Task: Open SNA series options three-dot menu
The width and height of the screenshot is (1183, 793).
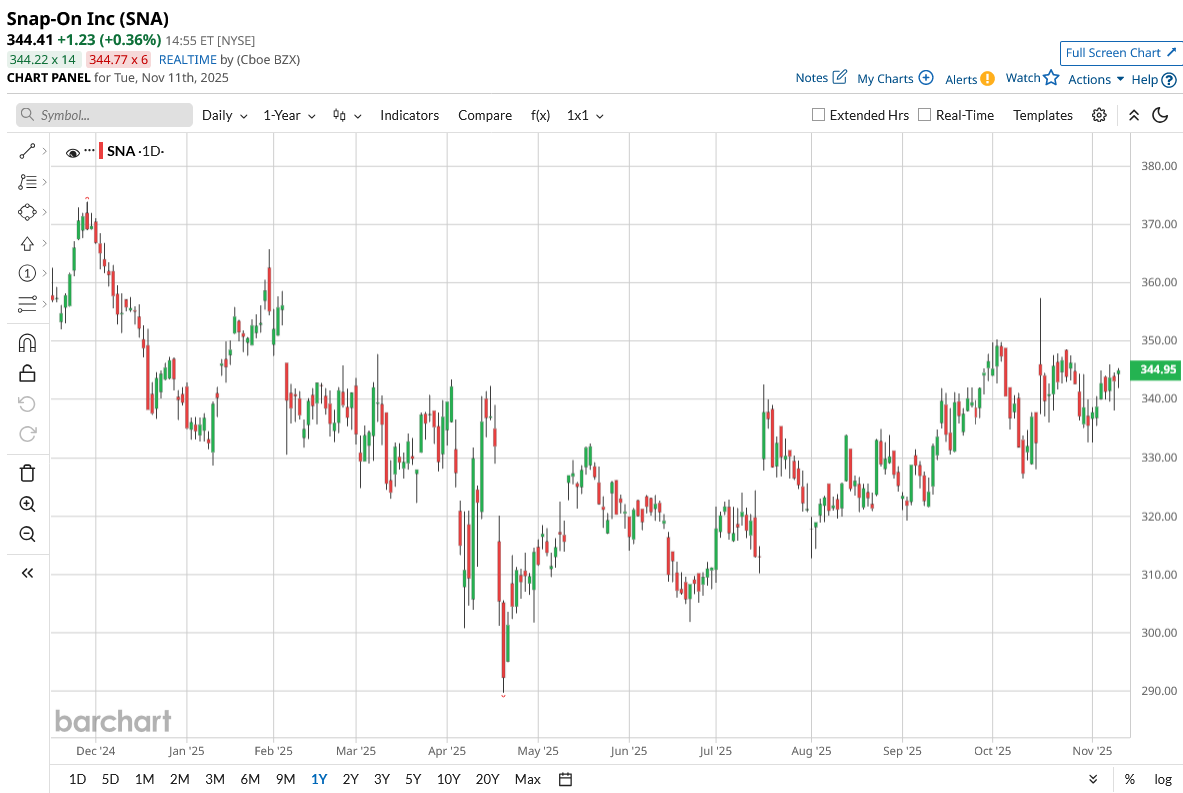Action: click(89, 150)
